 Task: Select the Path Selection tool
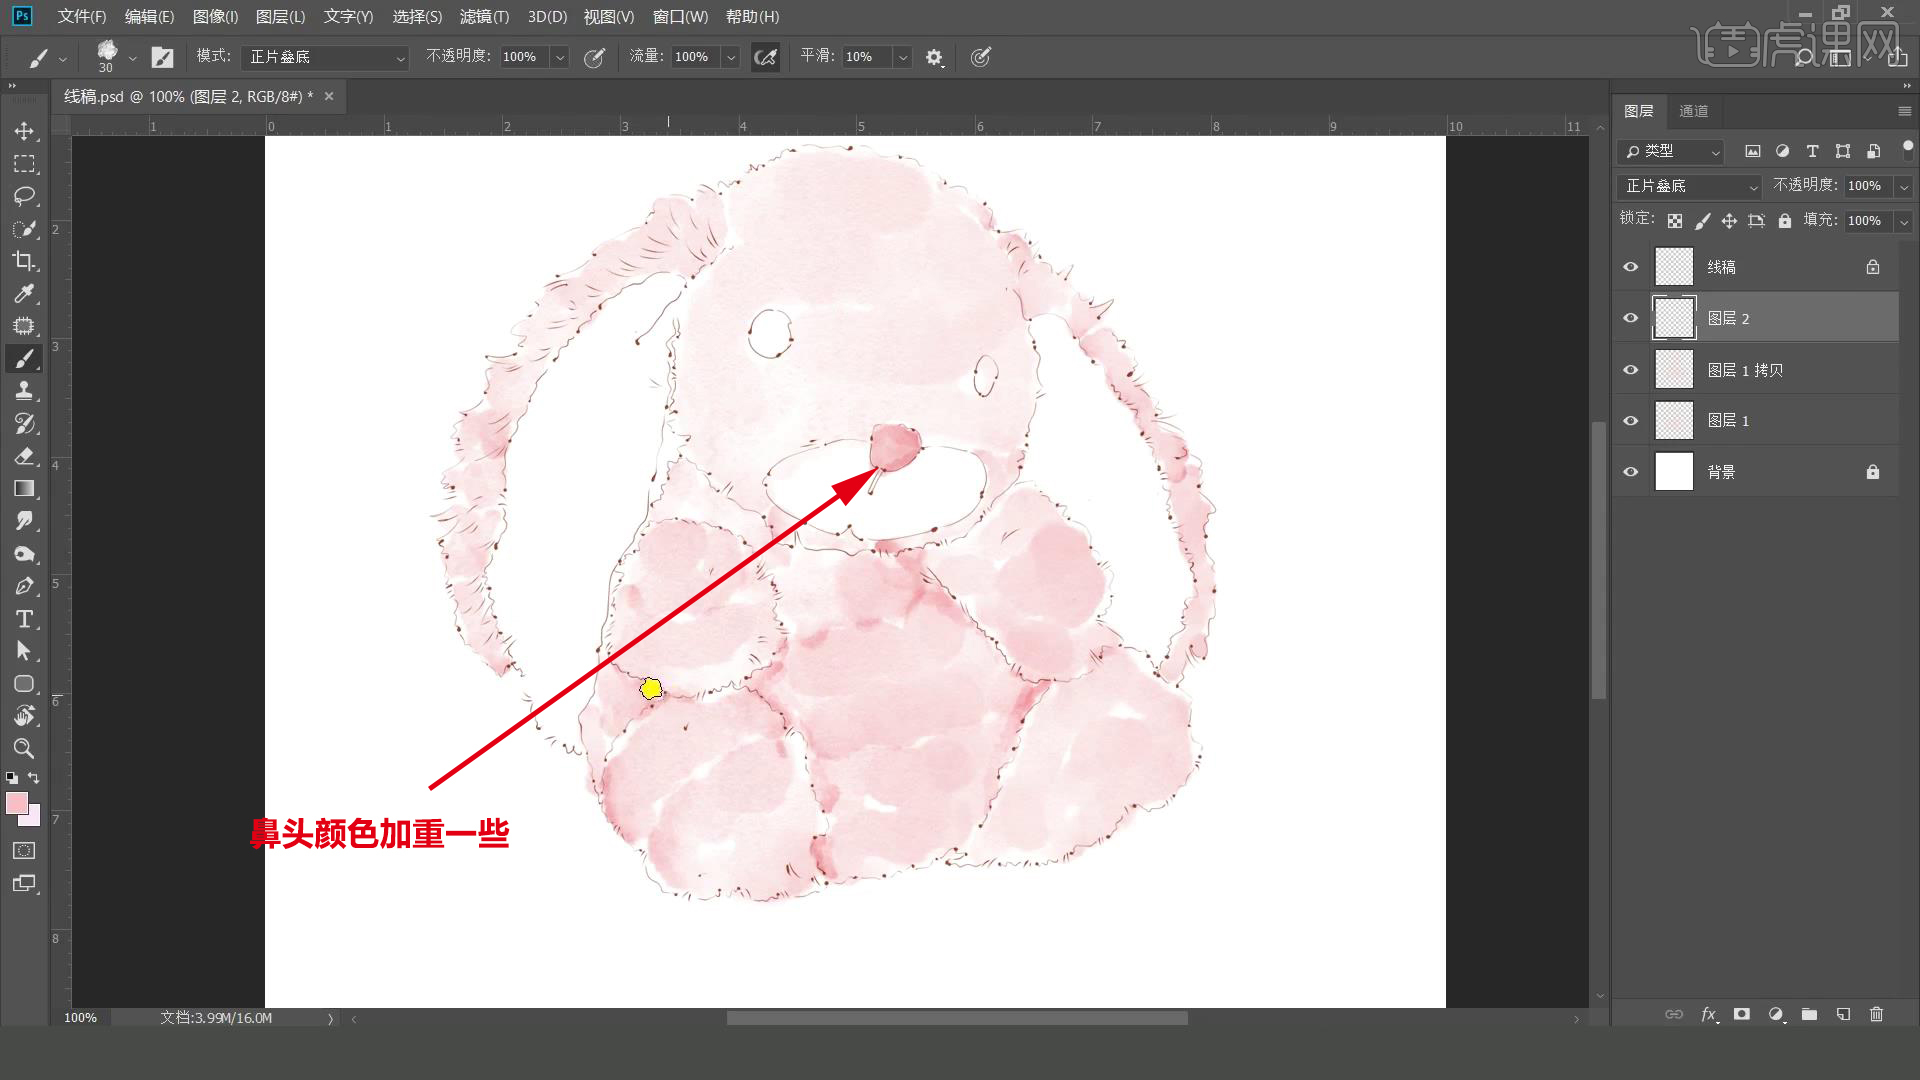(x=24, y=651)
